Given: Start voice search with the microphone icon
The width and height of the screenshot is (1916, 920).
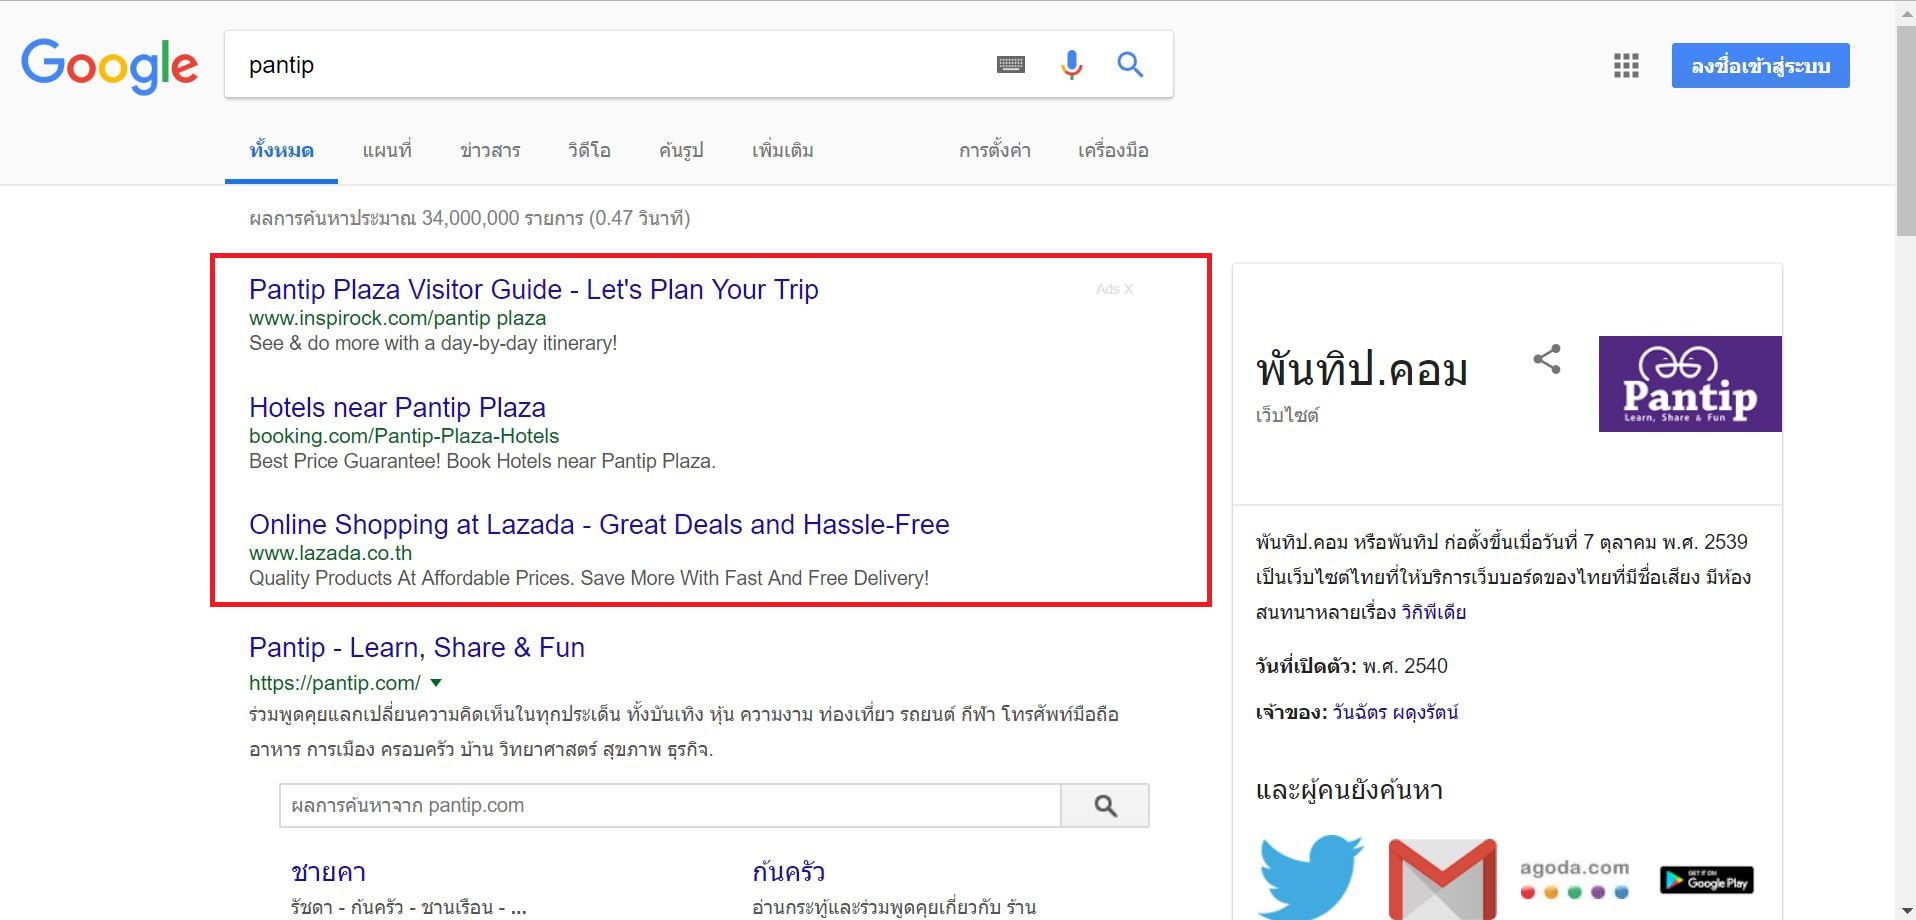Looking at the screenshot, I should (1071, 65).
